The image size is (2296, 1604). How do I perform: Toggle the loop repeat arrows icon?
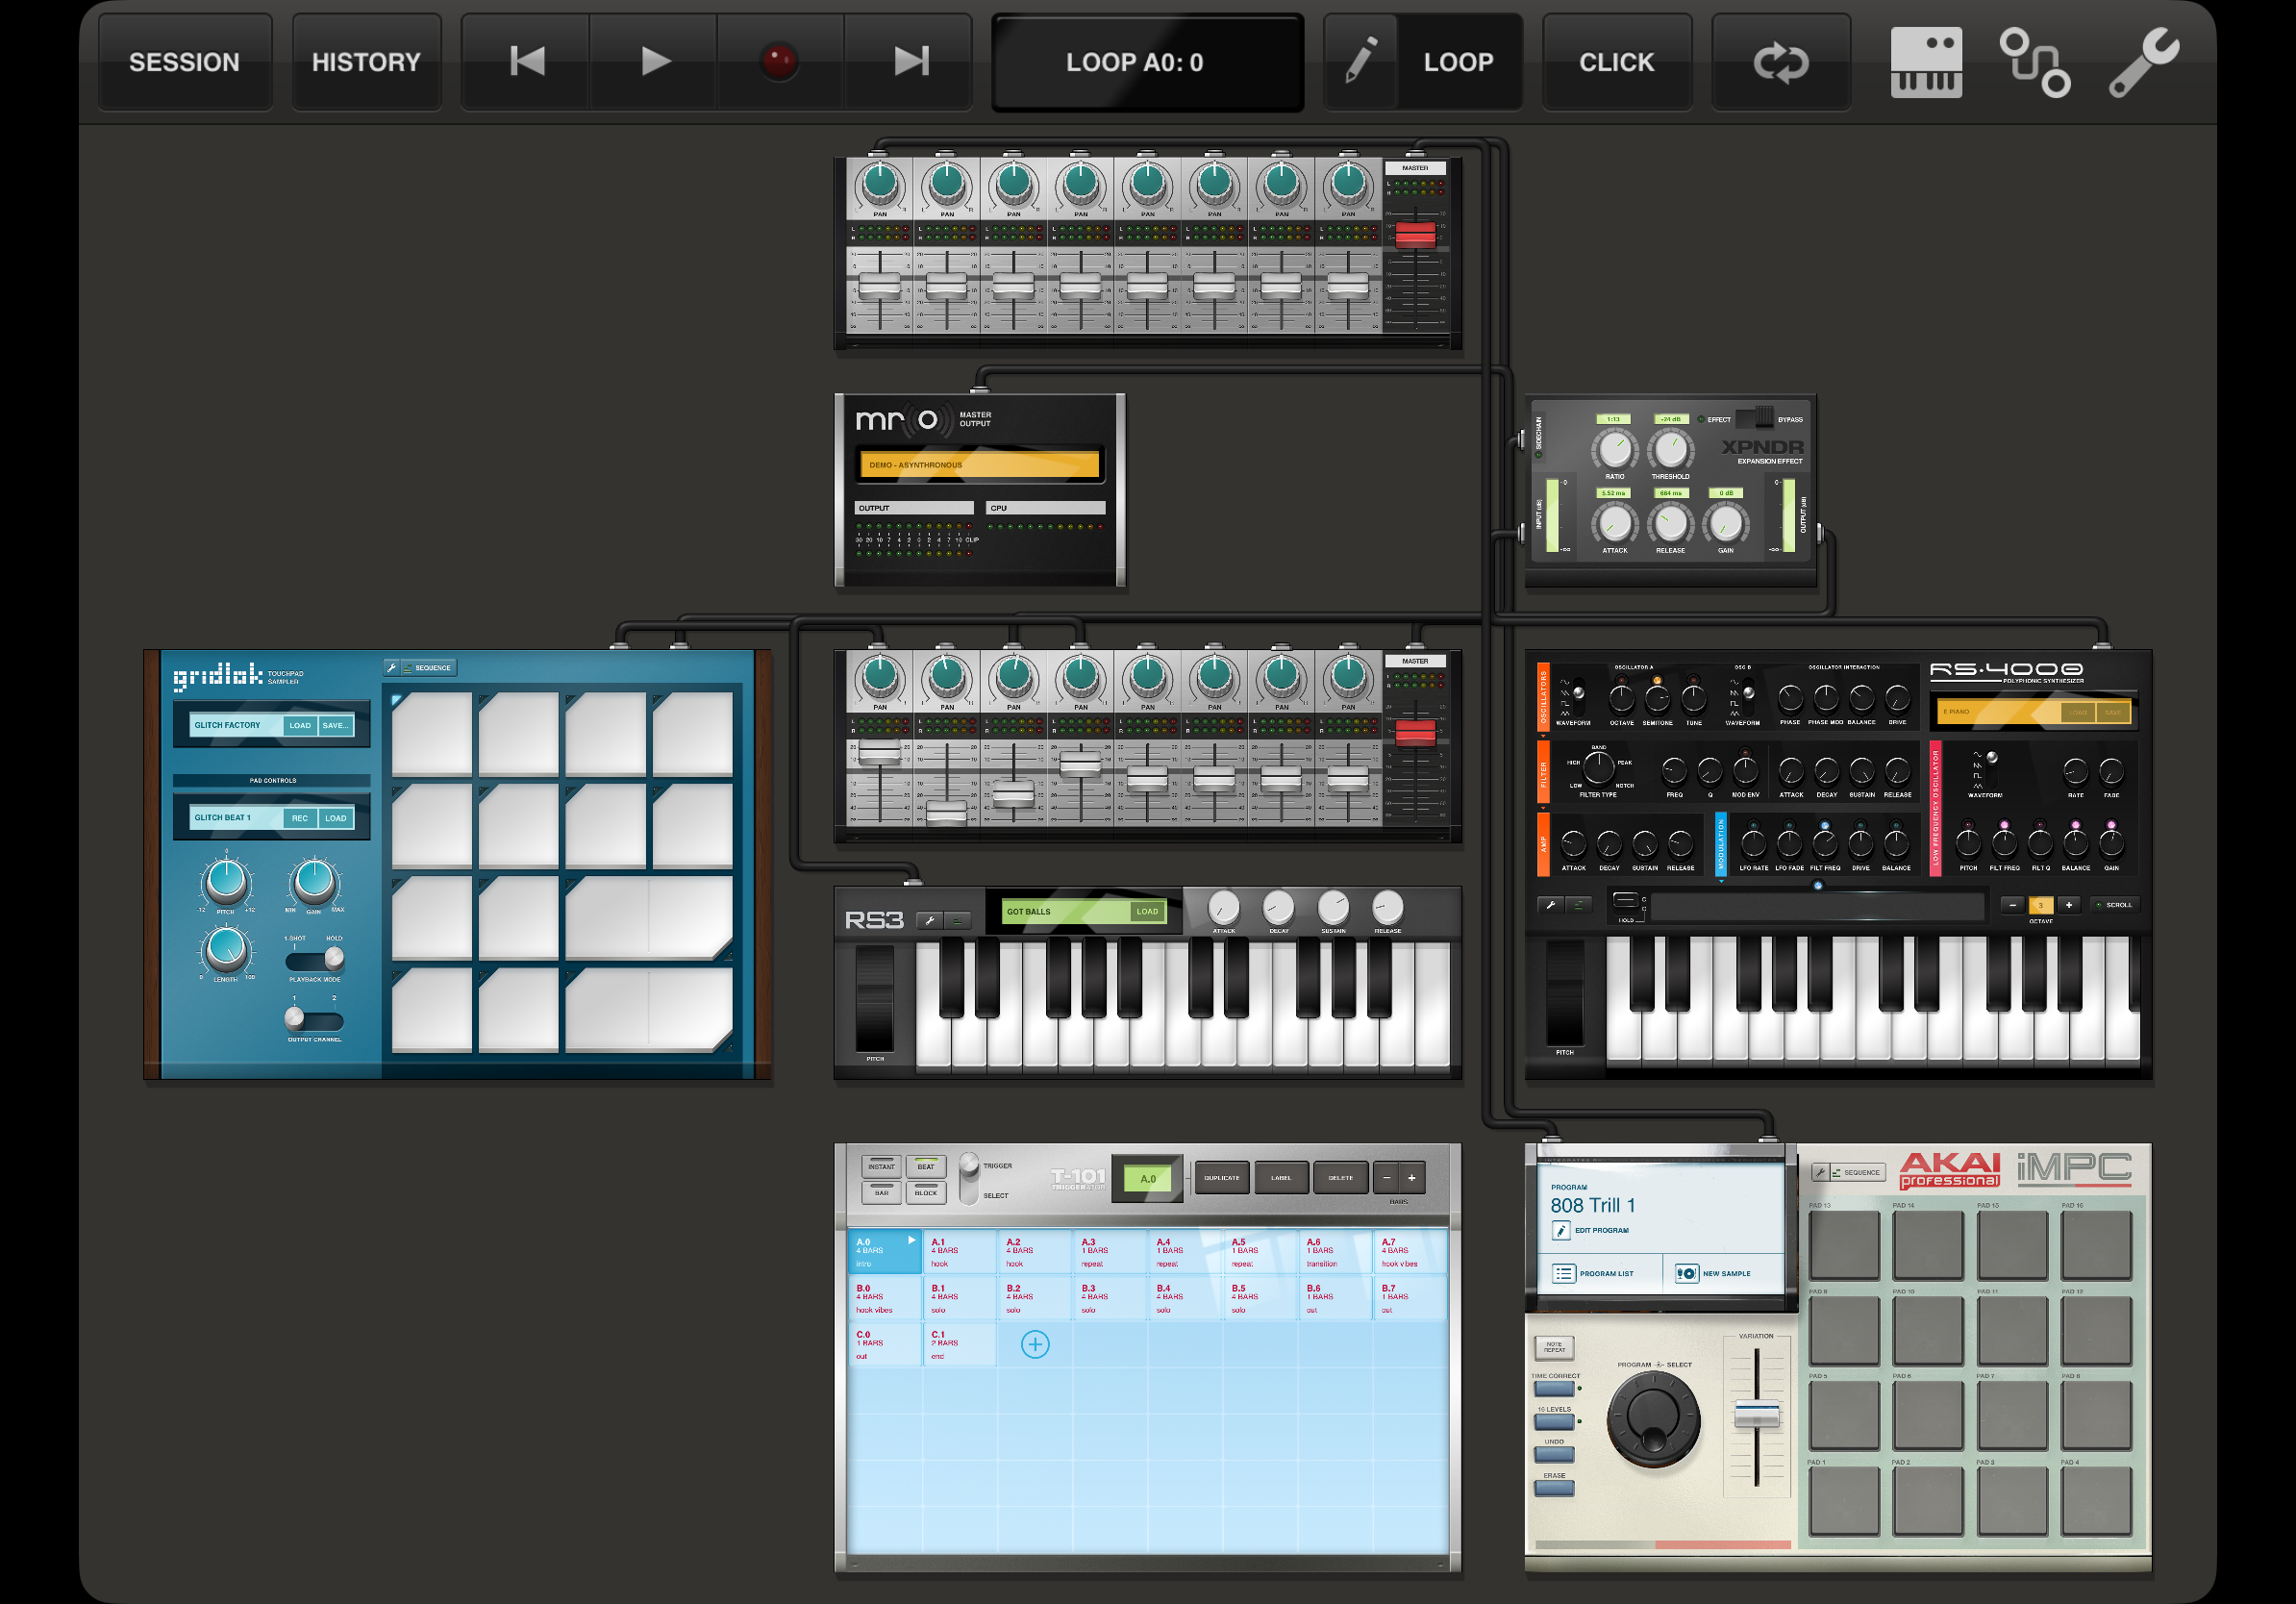click(x=1781, y=62)
